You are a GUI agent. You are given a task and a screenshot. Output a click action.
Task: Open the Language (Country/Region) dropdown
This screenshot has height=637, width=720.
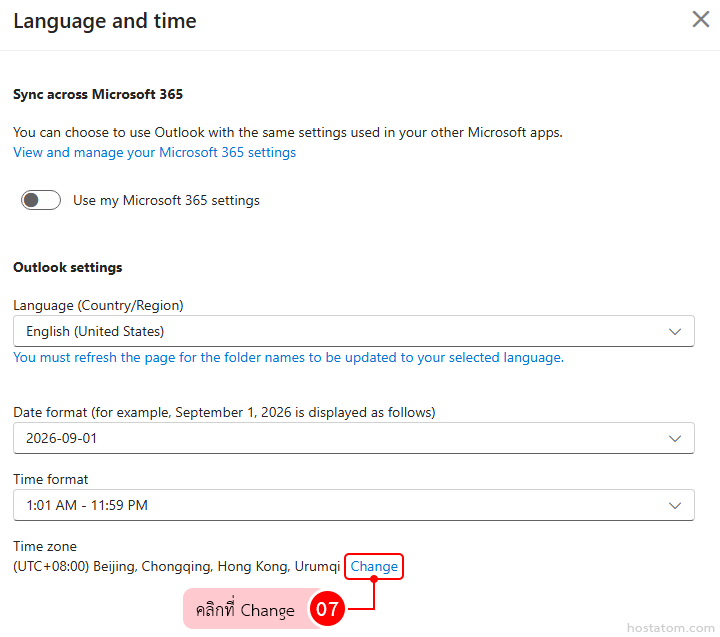(354, 331)
